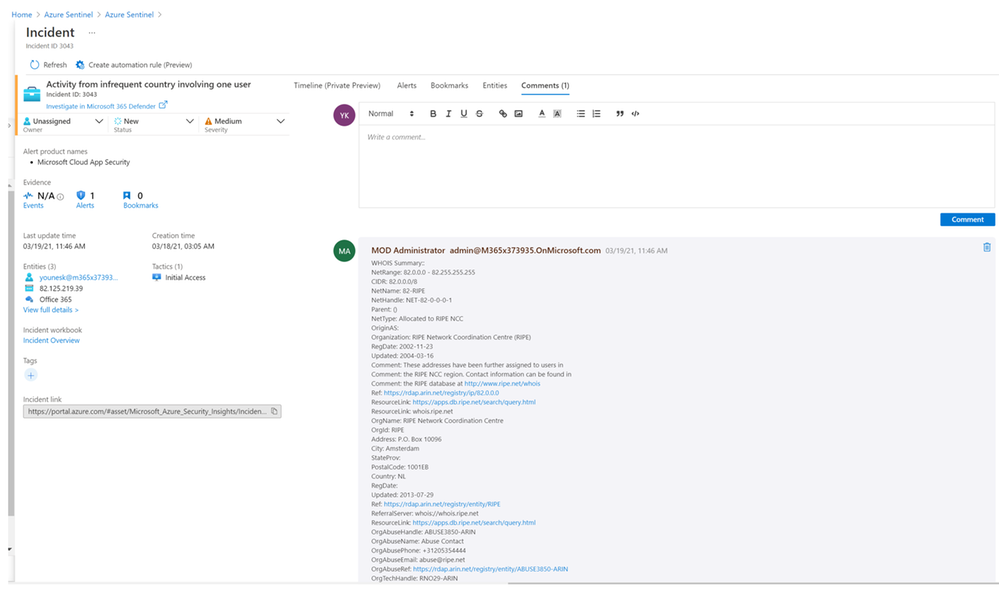The width and height of the screenshot is (999, 593).
Task: Delete the MOD Administrator comment
Action: coord(987,247)
